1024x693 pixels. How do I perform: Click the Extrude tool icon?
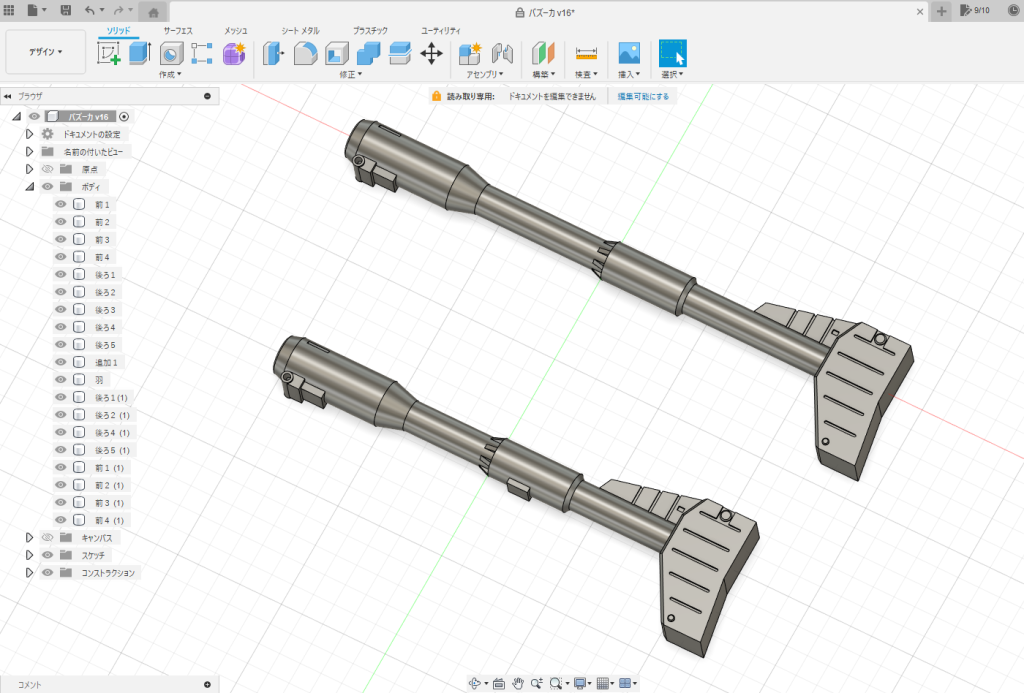139,53
